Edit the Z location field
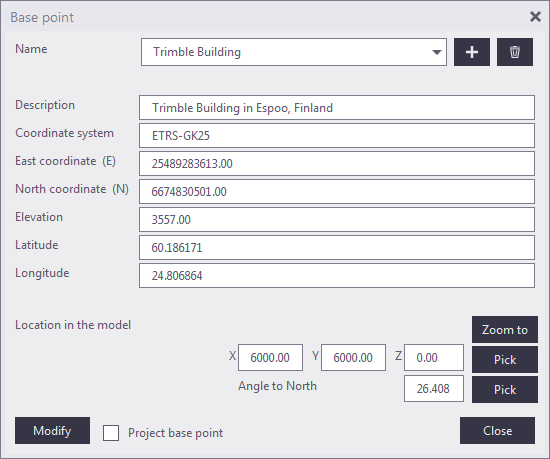 point(434,357)
